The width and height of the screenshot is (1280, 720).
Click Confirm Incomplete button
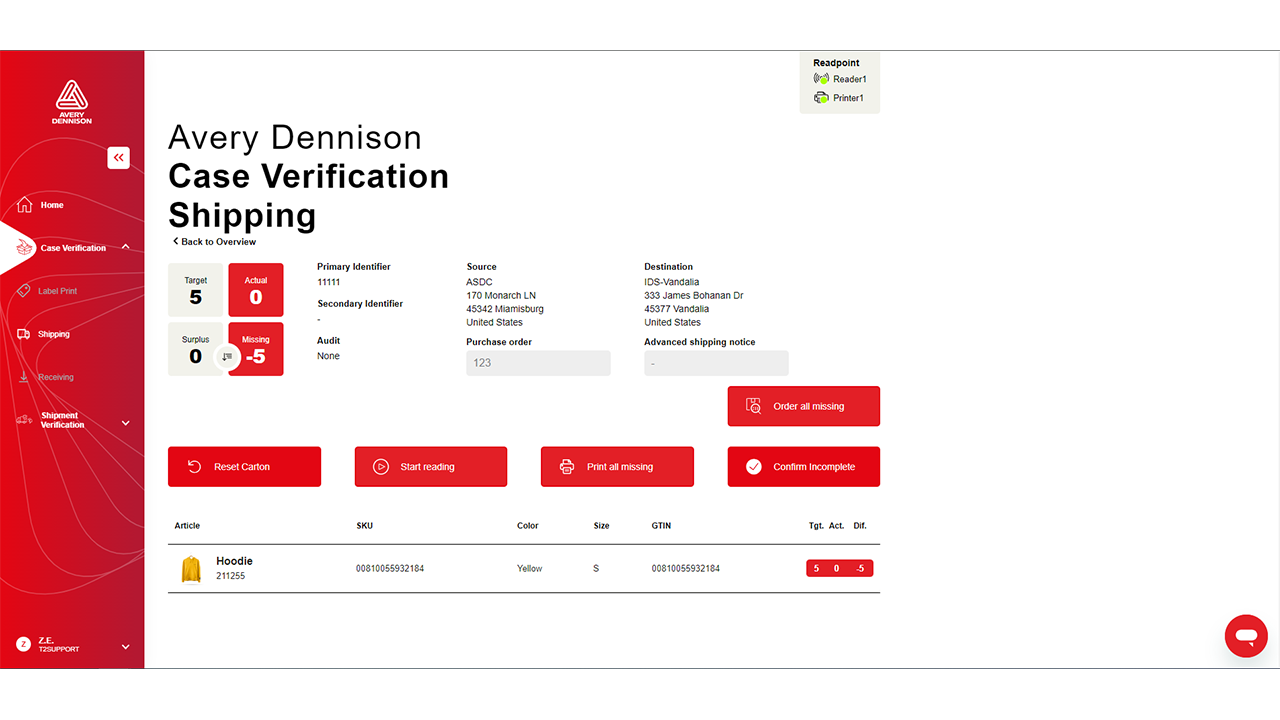[804, 467]
